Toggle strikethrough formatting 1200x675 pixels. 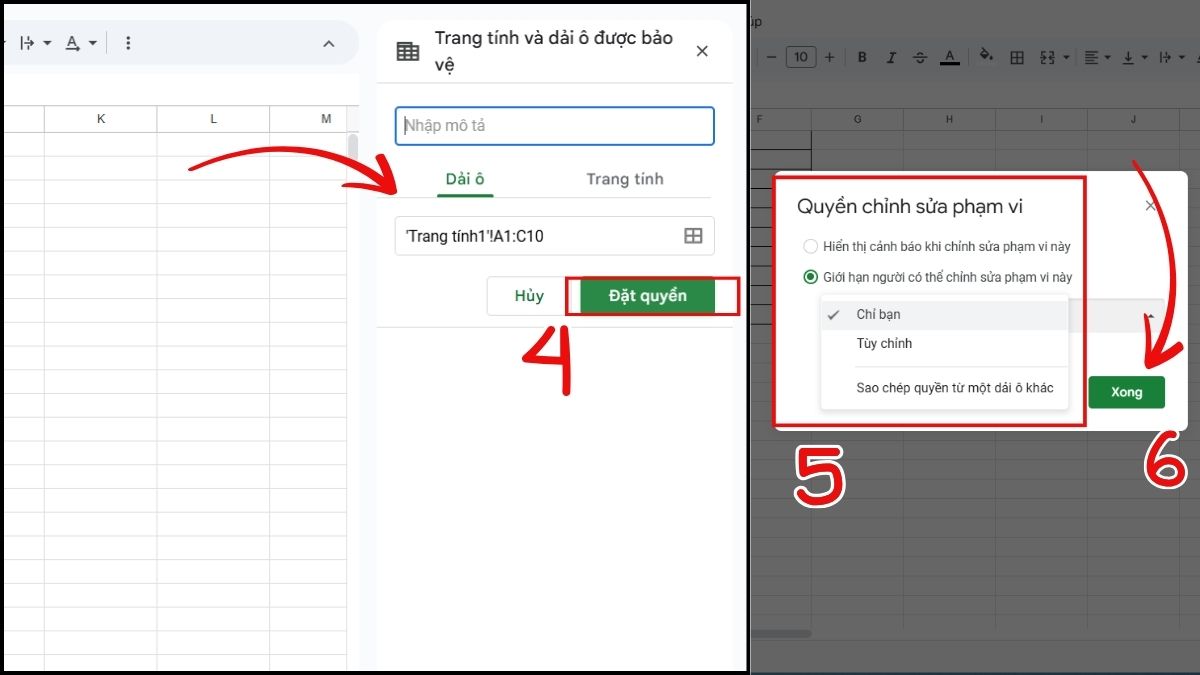(920, 57)
